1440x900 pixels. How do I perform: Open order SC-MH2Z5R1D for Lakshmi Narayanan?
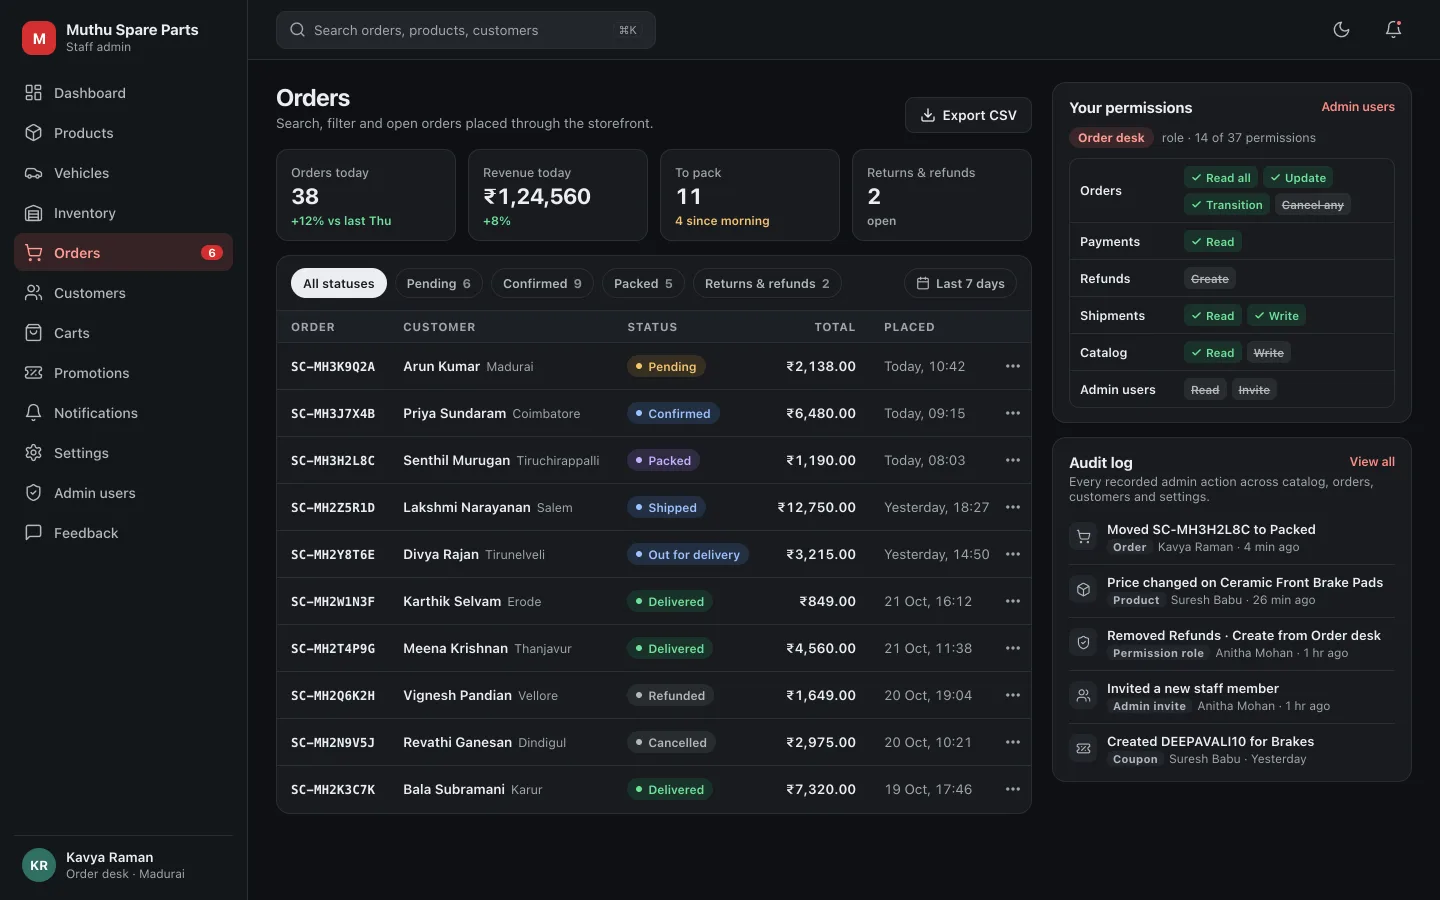(x=653, y=507)
